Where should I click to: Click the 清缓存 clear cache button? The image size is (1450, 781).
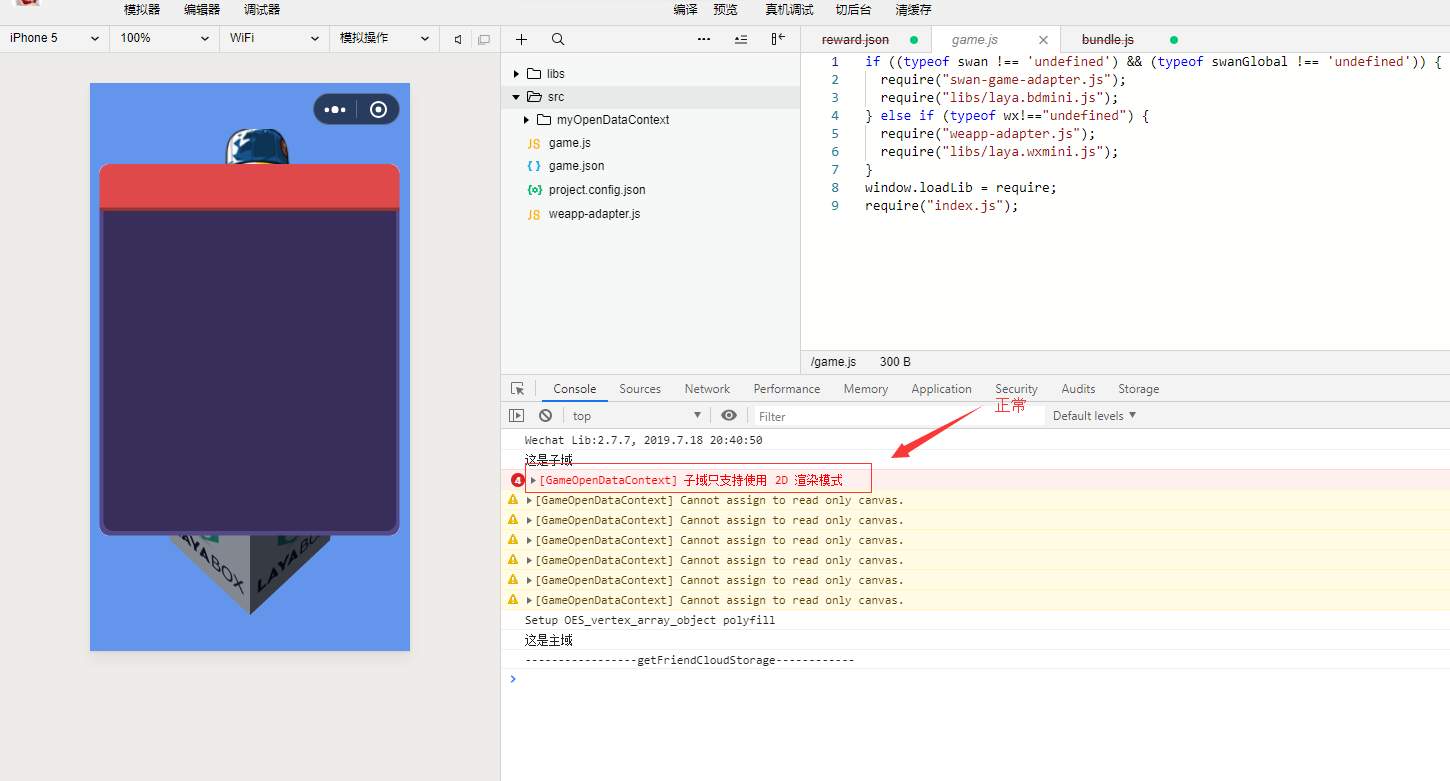pos(913,10)
